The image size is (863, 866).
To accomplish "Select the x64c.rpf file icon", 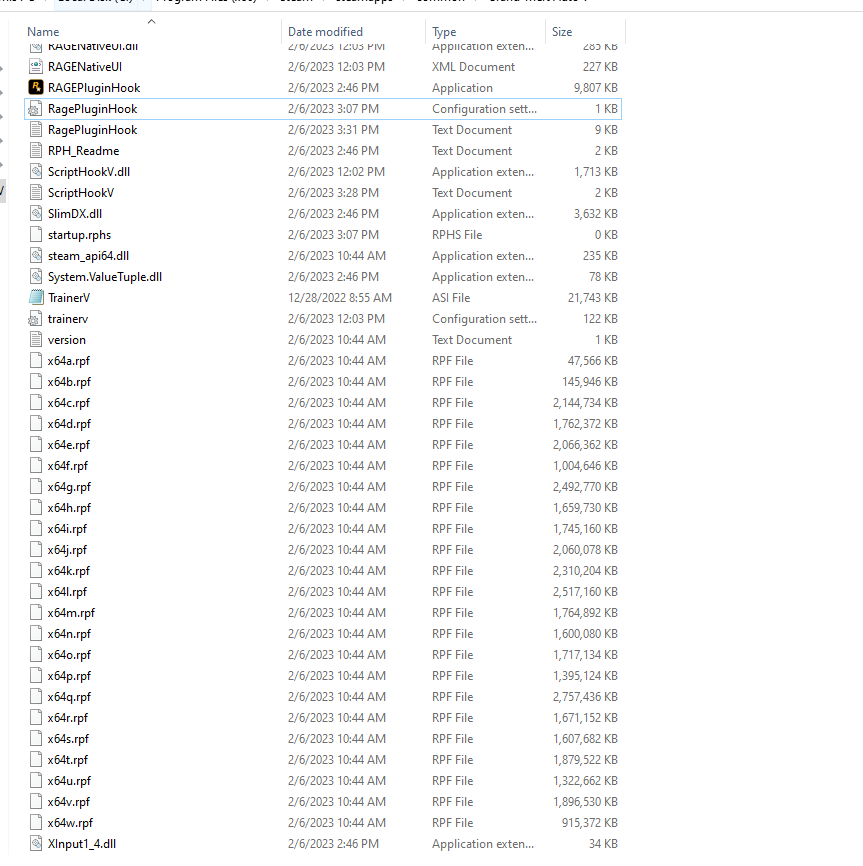I will [x=36, y=403].
